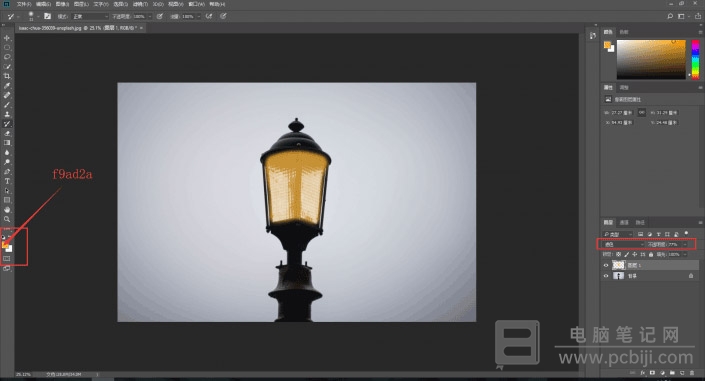Open the second item in menu bar (Edit)
This screenshot has width=705, height=381.
(43, 4)
